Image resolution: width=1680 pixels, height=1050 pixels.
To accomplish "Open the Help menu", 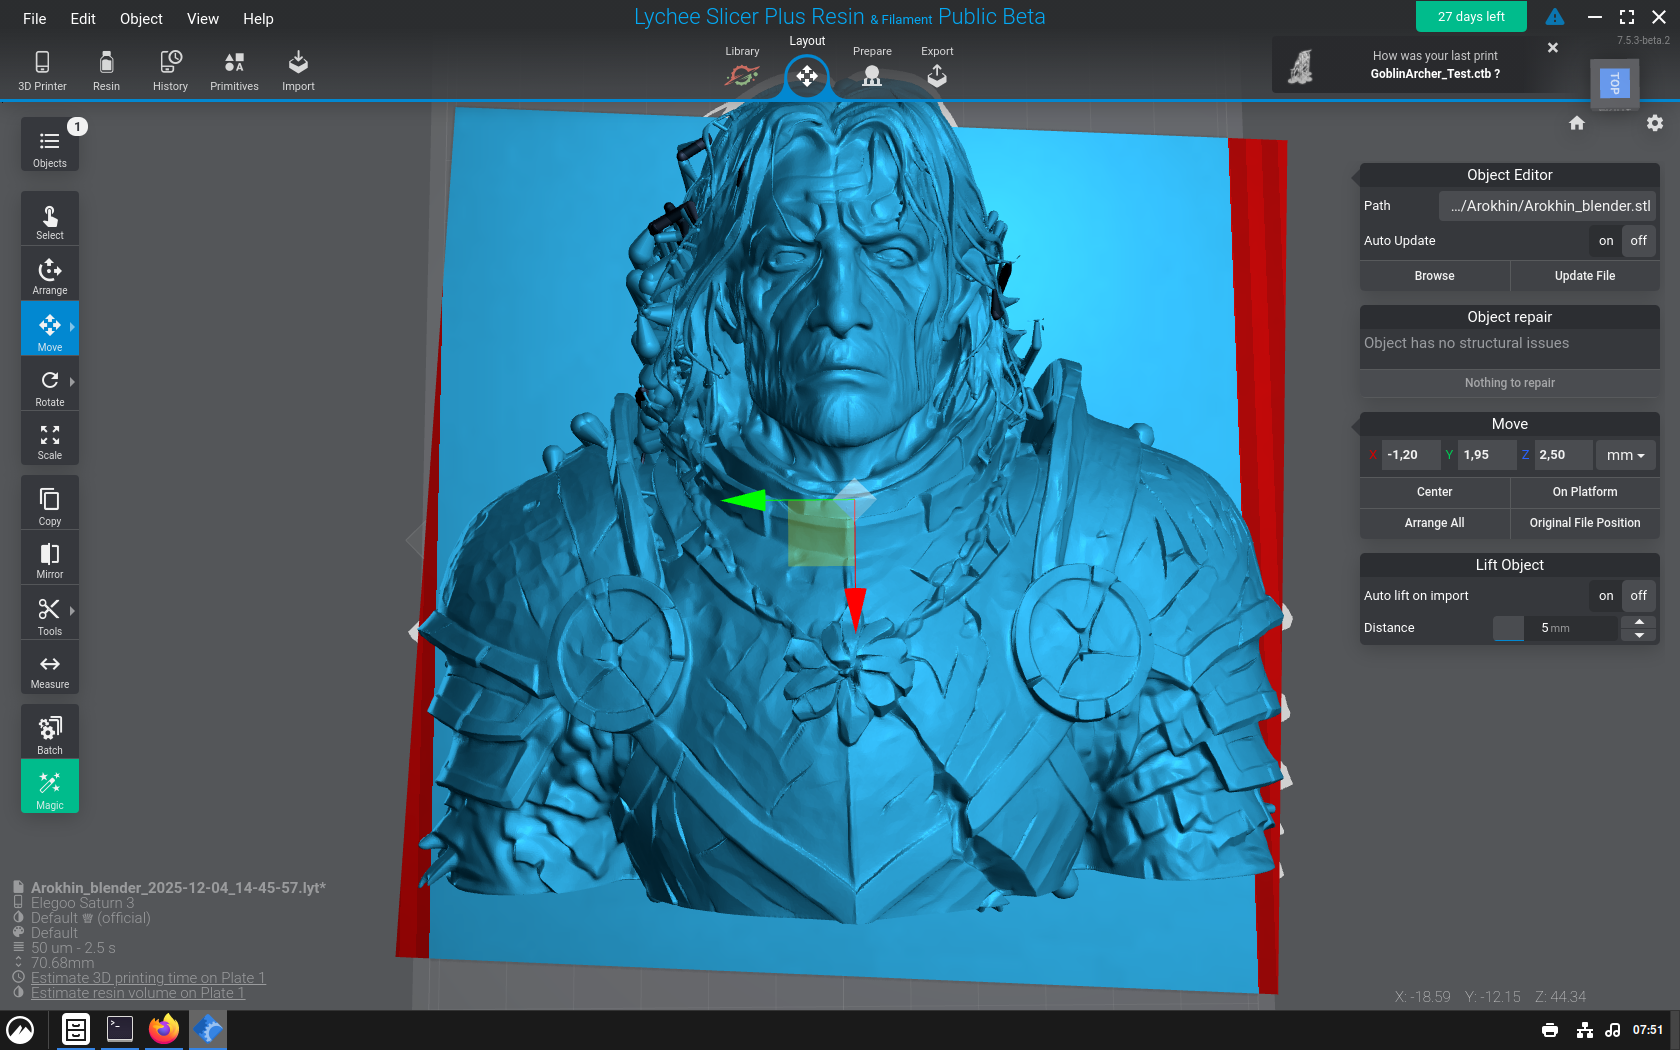I will [x=258, y=19].
